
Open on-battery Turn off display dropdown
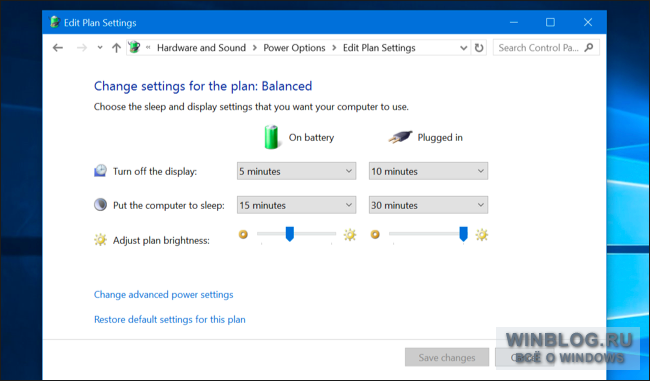pos(296,171)
